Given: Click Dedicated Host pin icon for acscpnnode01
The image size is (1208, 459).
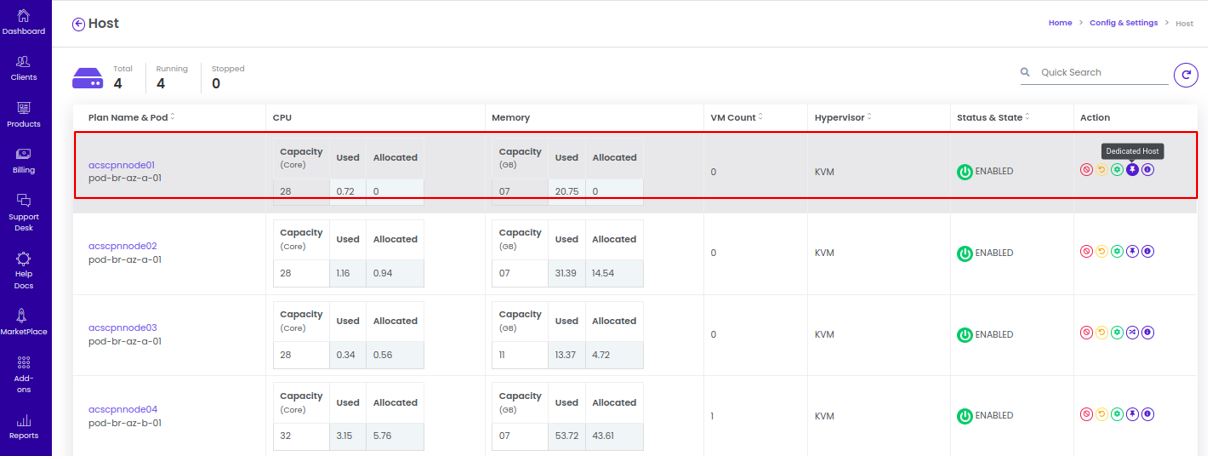Looking at the screenshot, I should pyautogui.click(x=1132, y=170).
